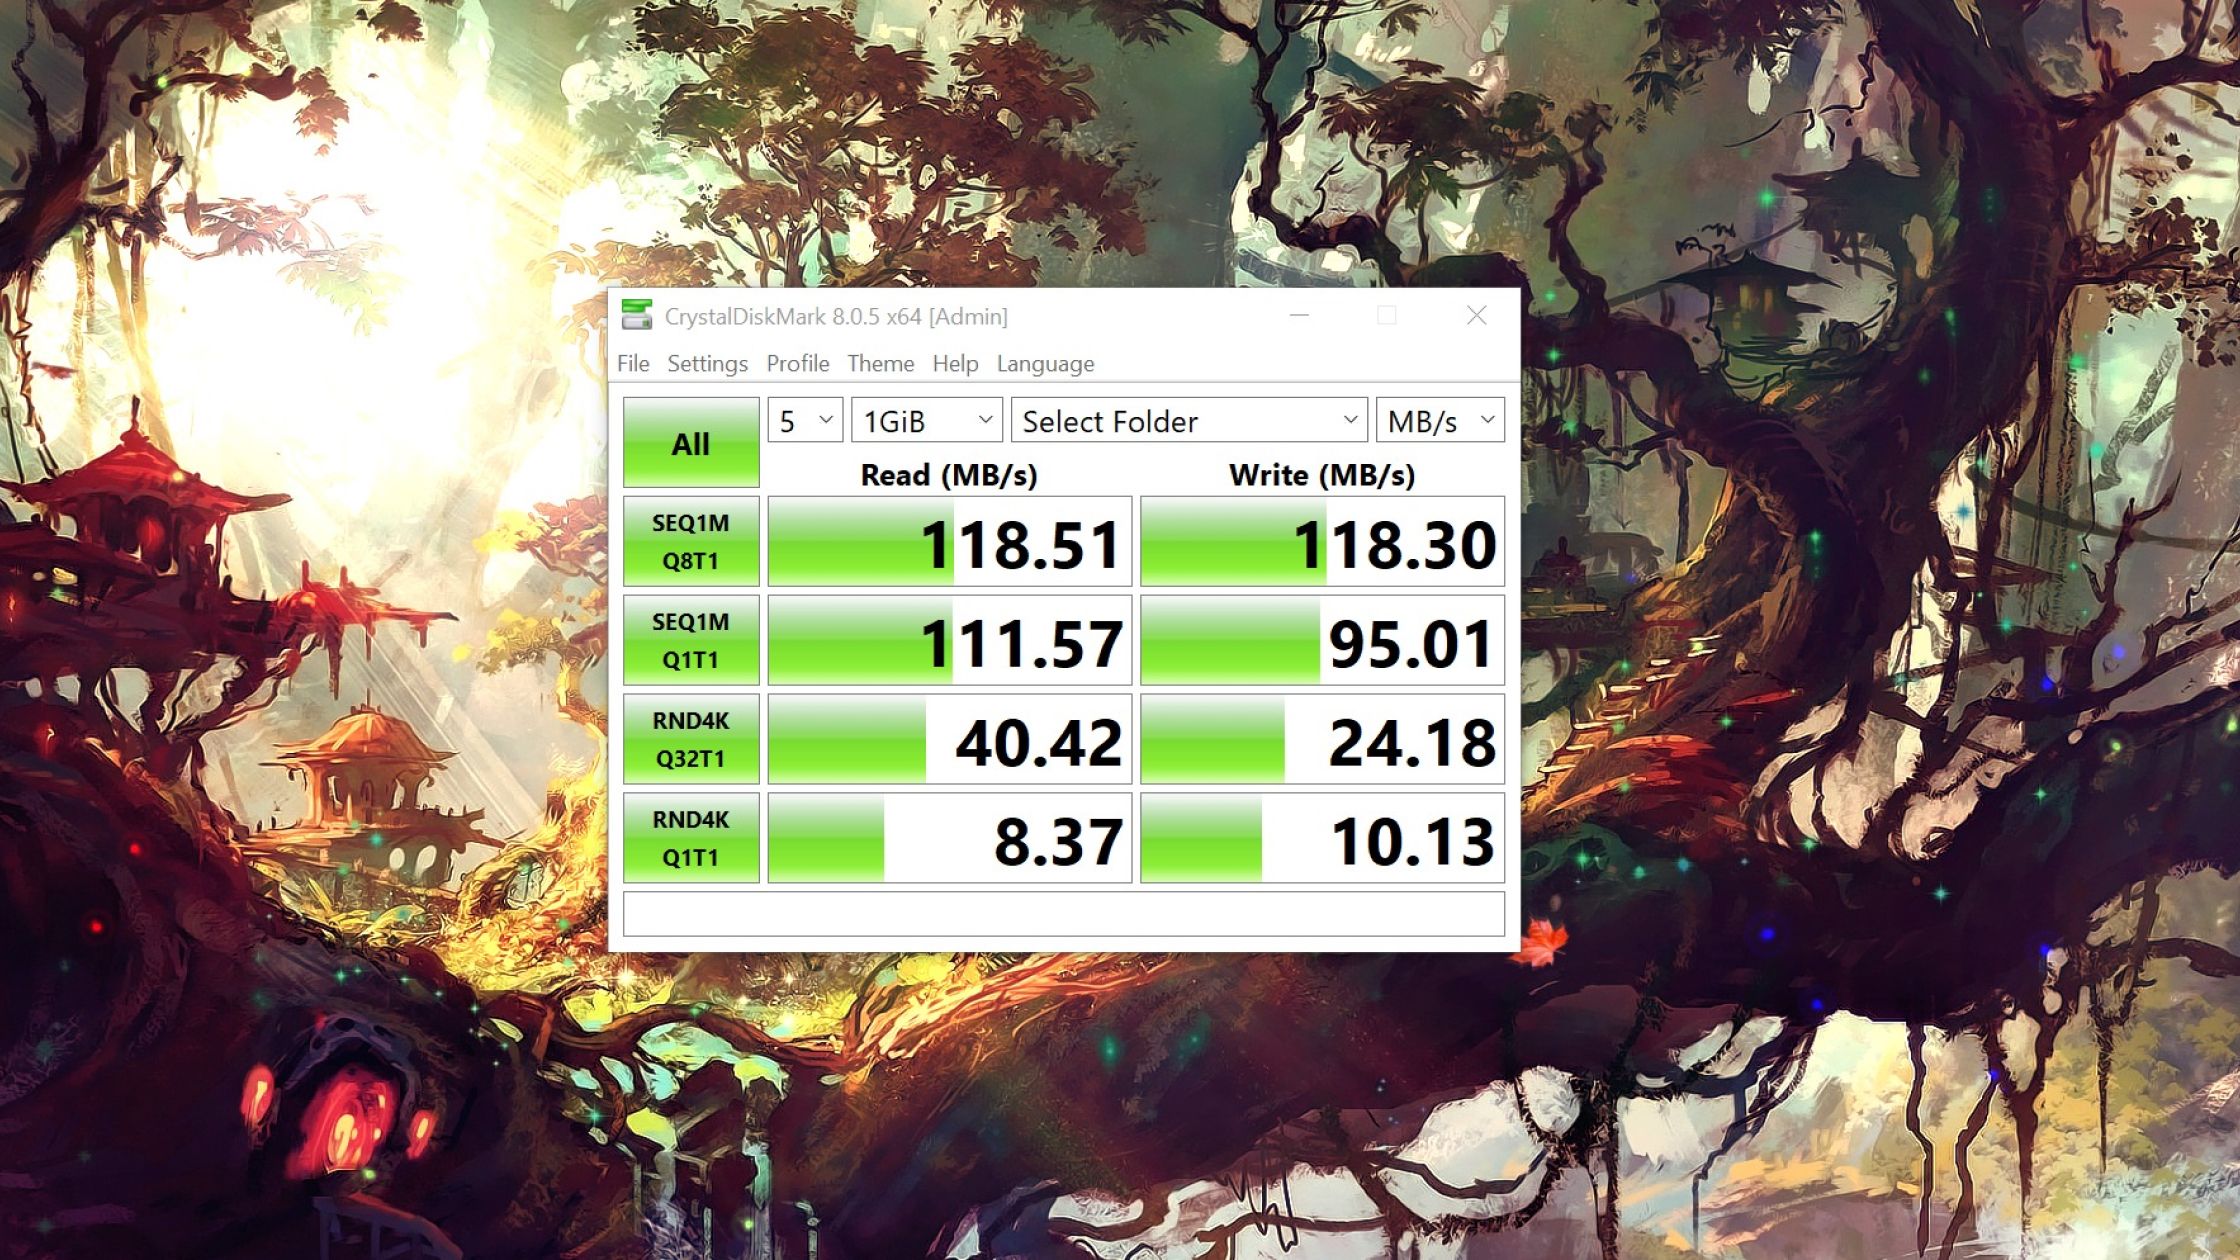Screen dimensions: 2240x1260
Task: Open the Language menu
Action: point(1045,363)
